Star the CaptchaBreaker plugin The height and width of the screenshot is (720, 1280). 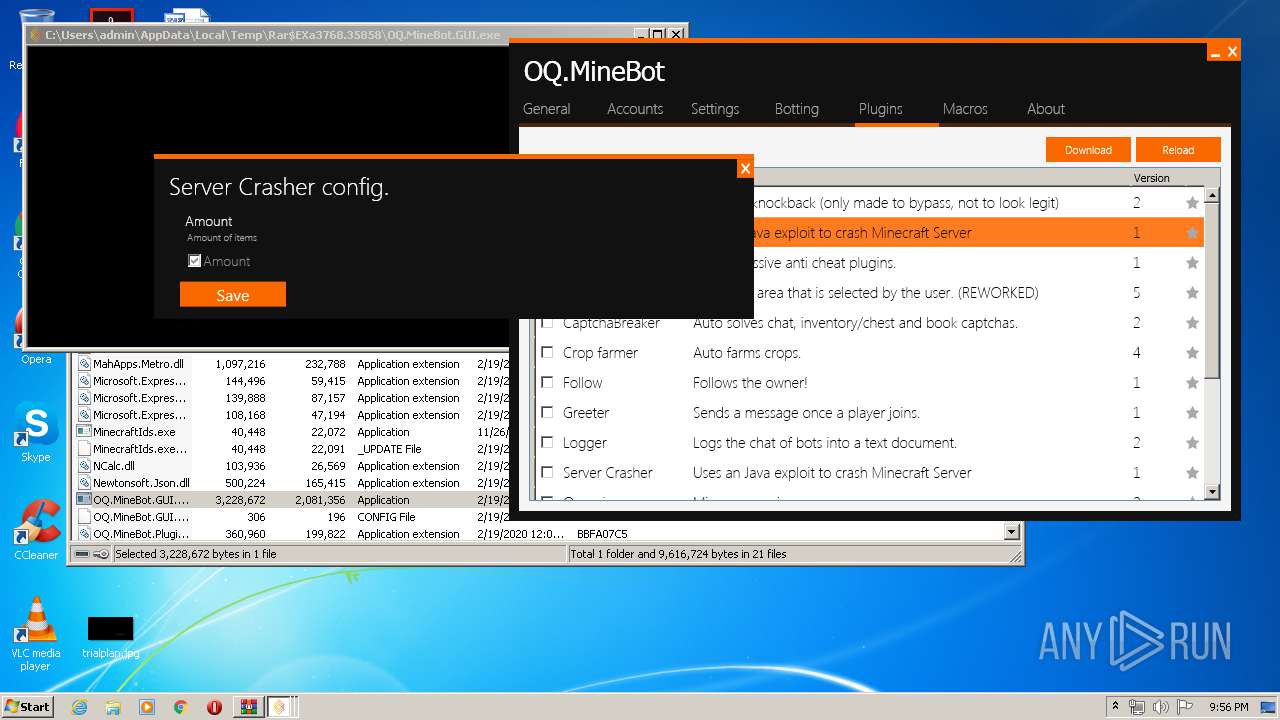(x=1192, y=323)
